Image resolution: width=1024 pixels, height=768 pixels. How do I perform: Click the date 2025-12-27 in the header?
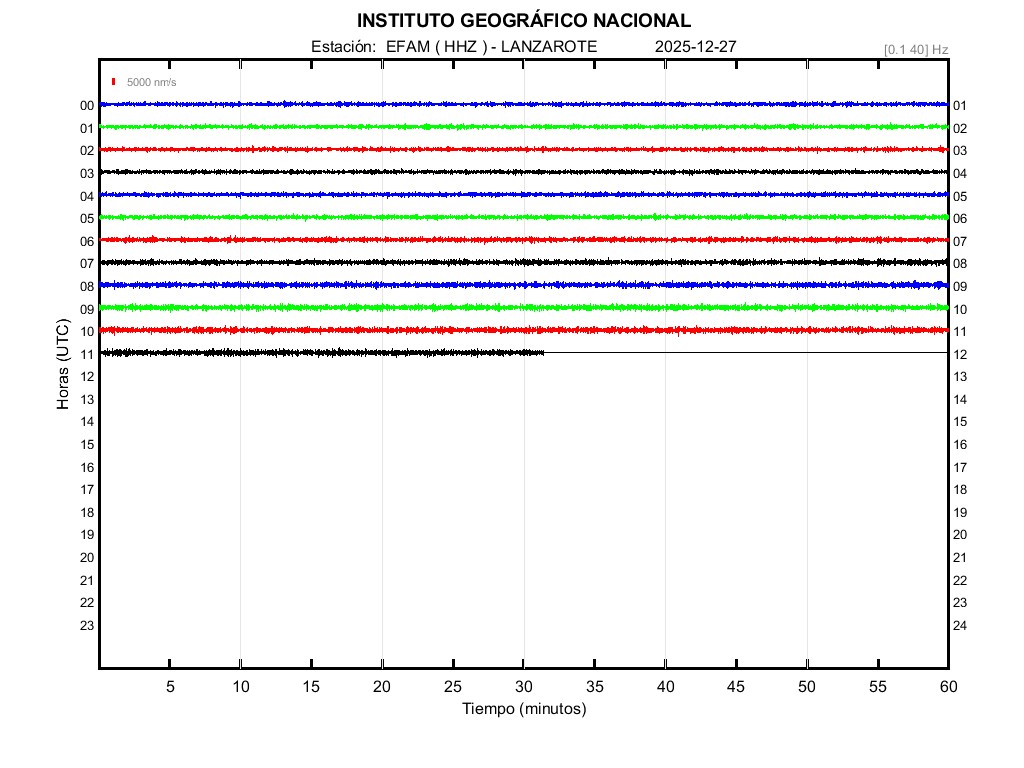pyautogui.click(x=696, y=47)
